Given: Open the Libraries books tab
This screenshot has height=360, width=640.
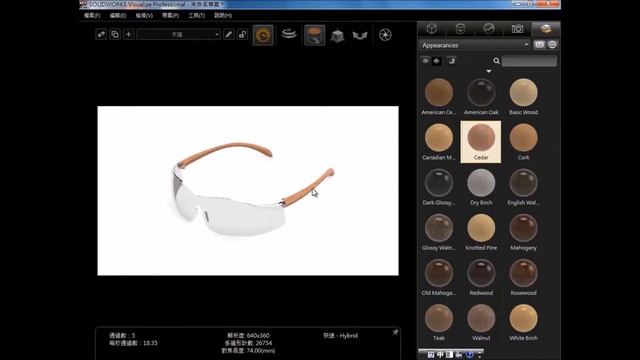Looking at the screenshot, I should pyautogui.click(x=546, y=29).
